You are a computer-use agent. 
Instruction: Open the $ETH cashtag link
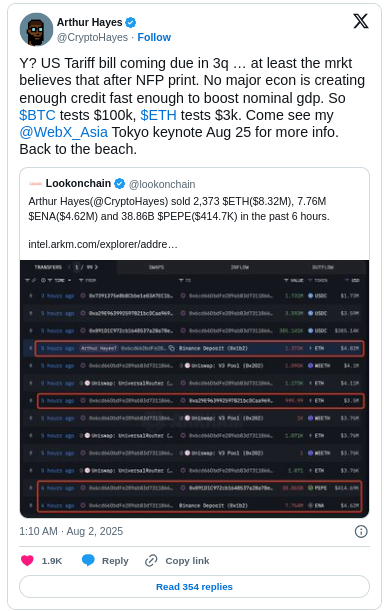pos(158,115)
